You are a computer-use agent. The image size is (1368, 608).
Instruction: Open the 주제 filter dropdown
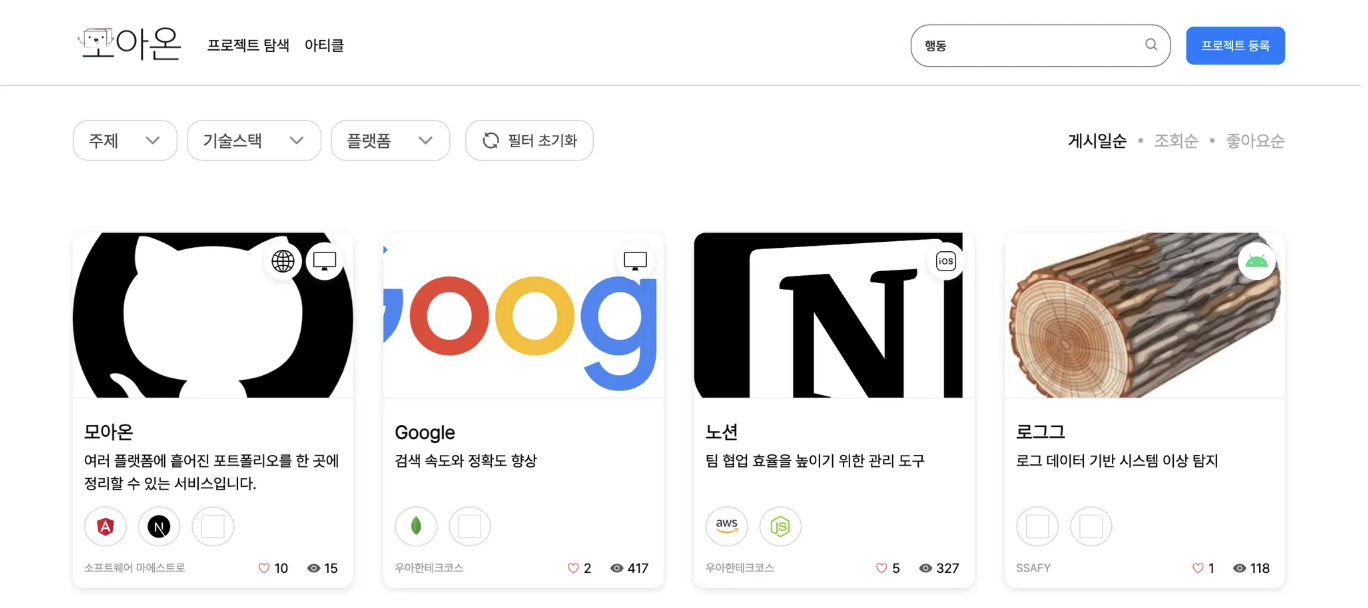124,140
